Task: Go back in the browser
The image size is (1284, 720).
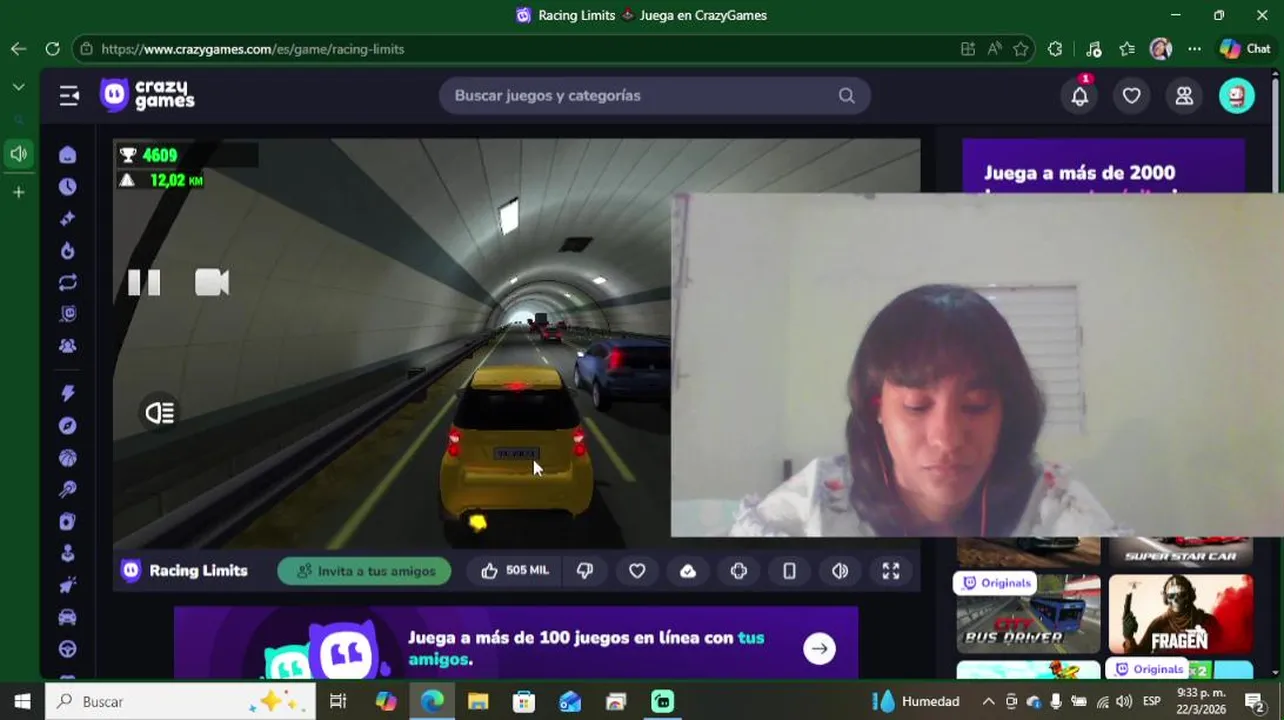Action: (x=18, y=49)
